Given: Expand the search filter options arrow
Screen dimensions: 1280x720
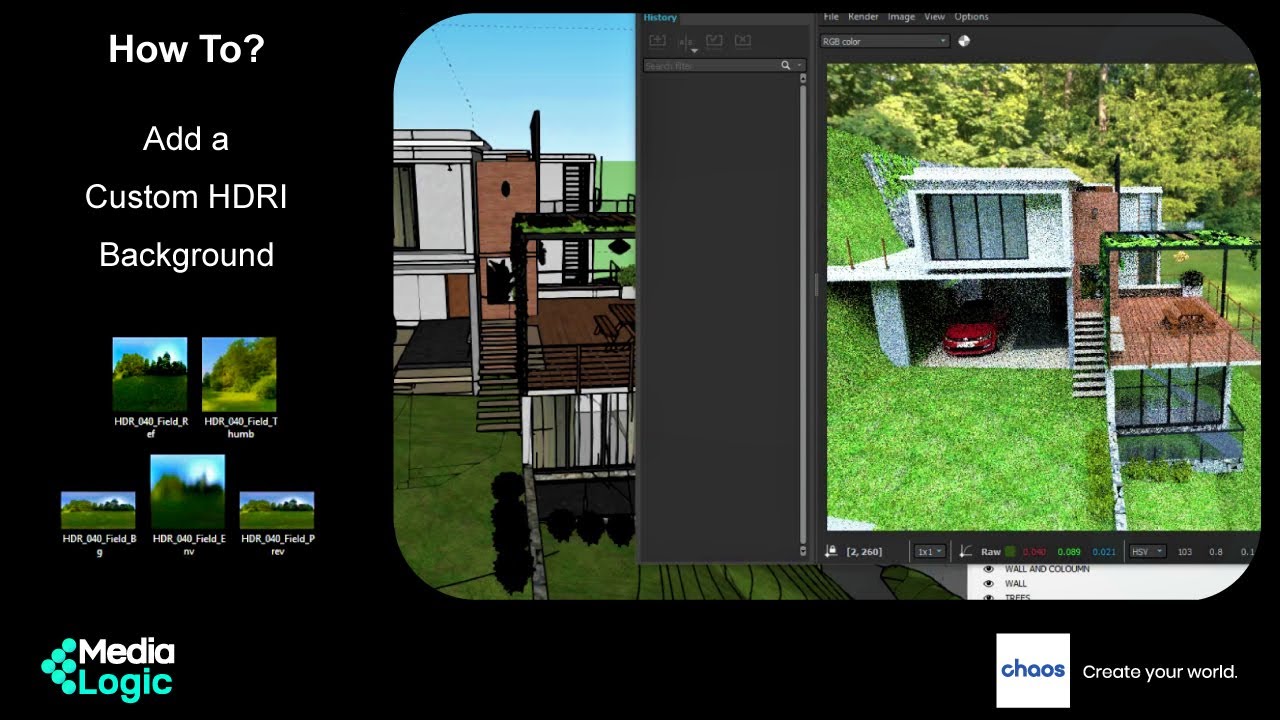Looking at the screenshot, I should (x=799, y=65).
